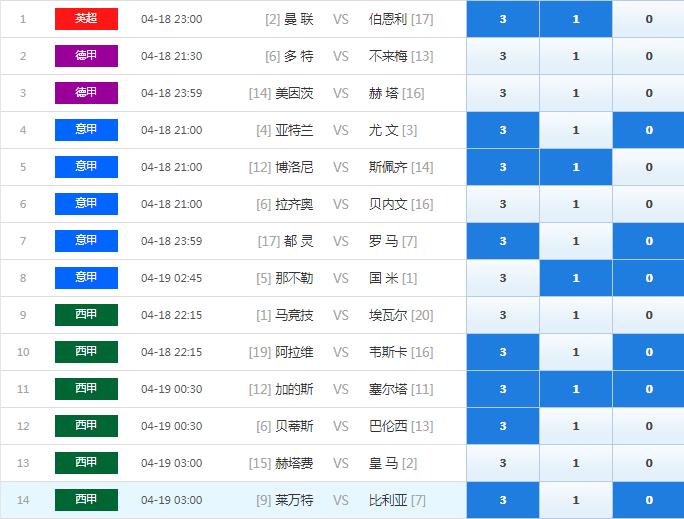Toggle the 0 pick for 博洛尼 vs 斯佩齐

(x=649, y=167)
